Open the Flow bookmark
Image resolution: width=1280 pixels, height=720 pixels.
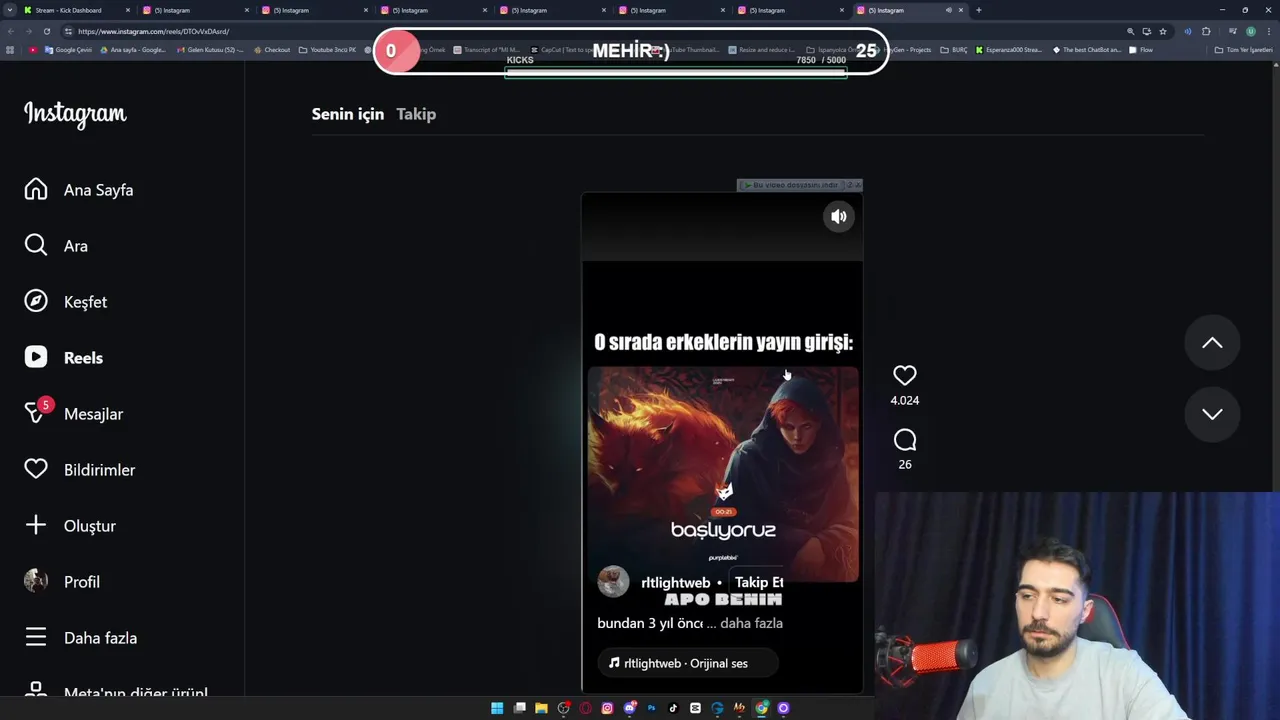coord(1141,50)
